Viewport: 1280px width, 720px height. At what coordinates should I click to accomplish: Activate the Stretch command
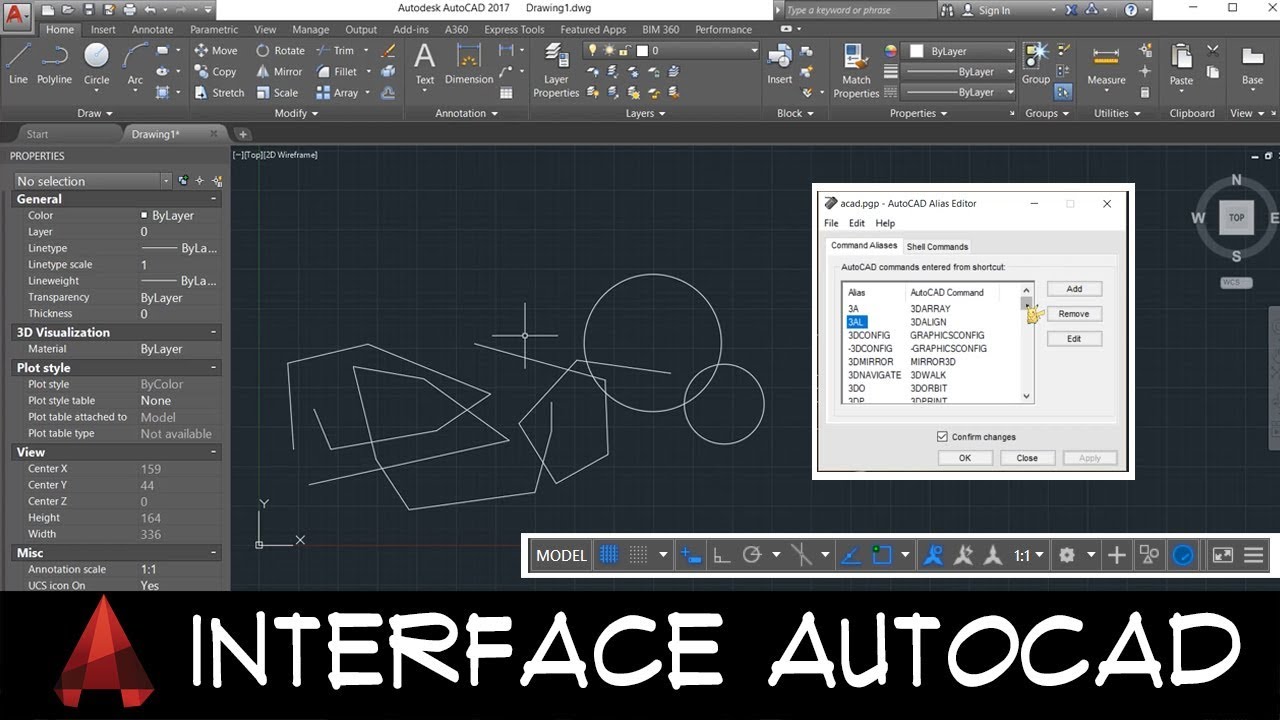[x=219, y=92]
